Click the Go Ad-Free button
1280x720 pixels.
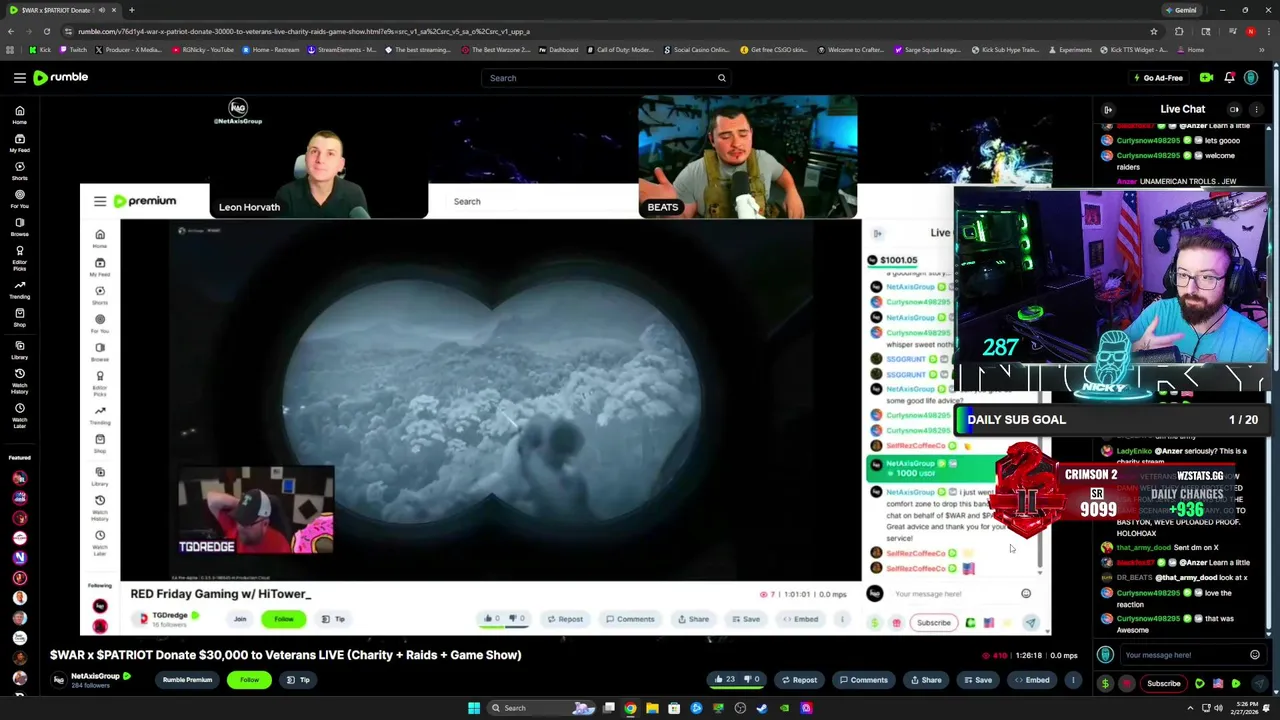1157,77
